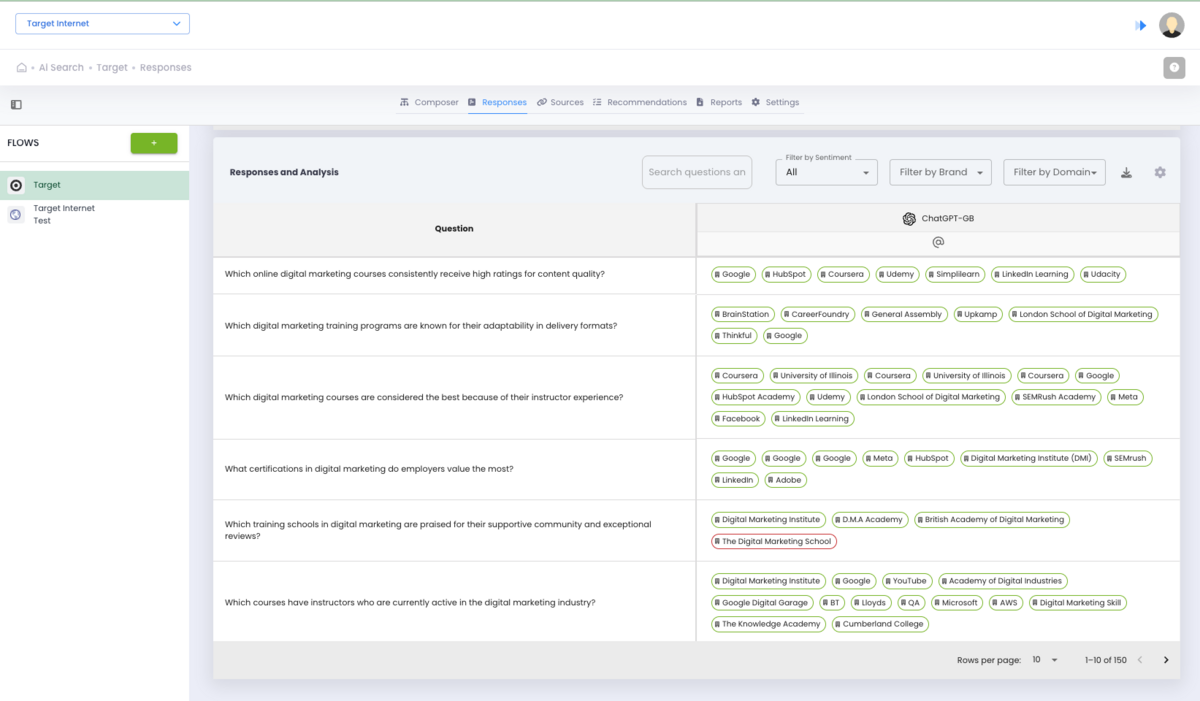Image resolution: width=1200 pixels, height=701 pixels.
Task: Click the British Academy of Digital Marketing tag
Action: [992, 519]
